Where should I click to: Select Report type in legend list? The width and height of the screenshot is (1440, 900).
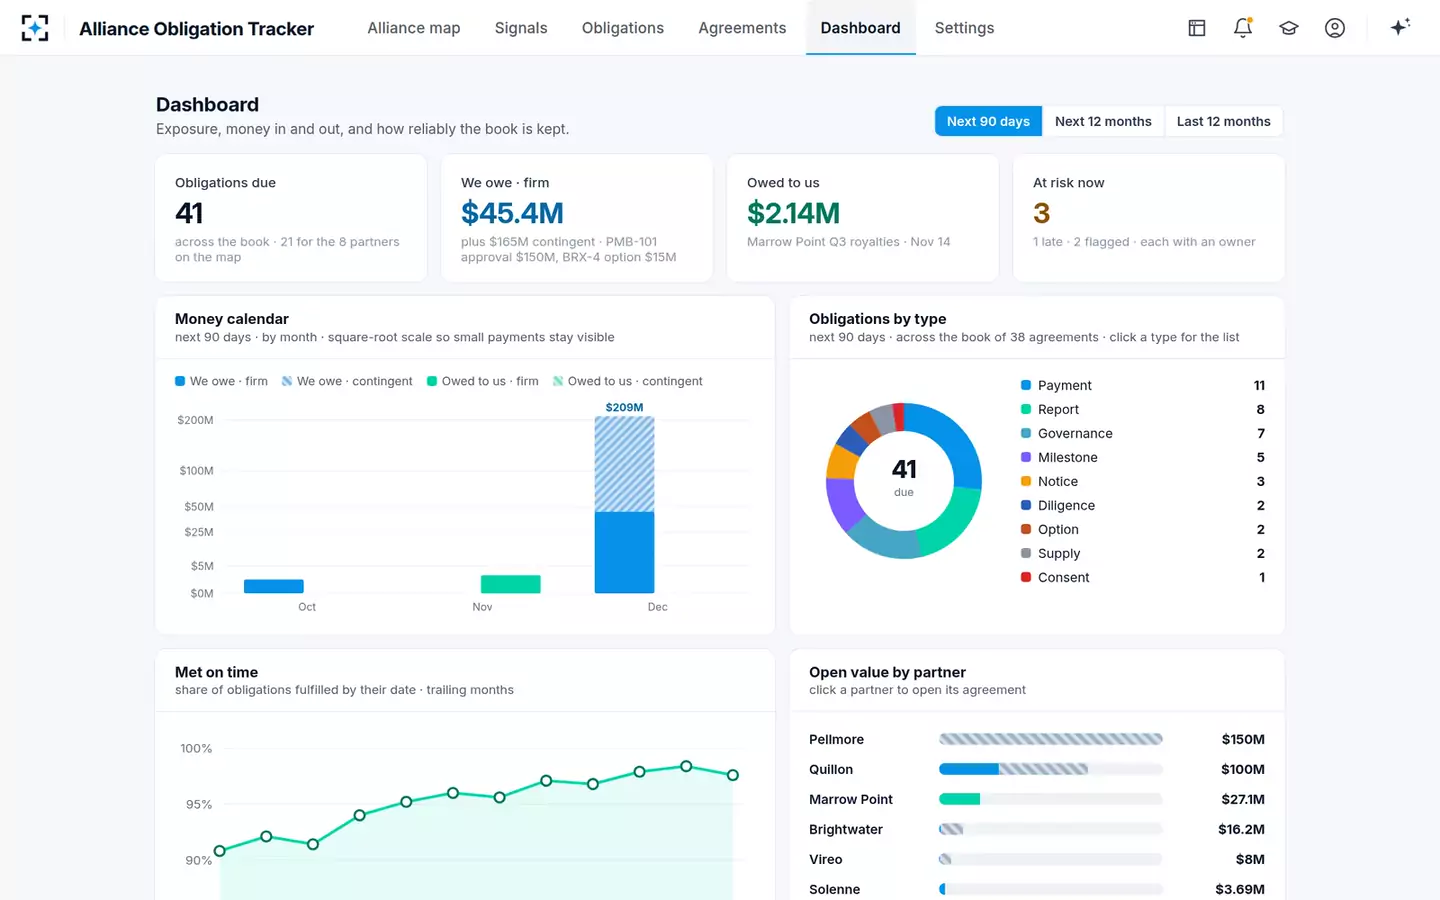click(1143, 409)
